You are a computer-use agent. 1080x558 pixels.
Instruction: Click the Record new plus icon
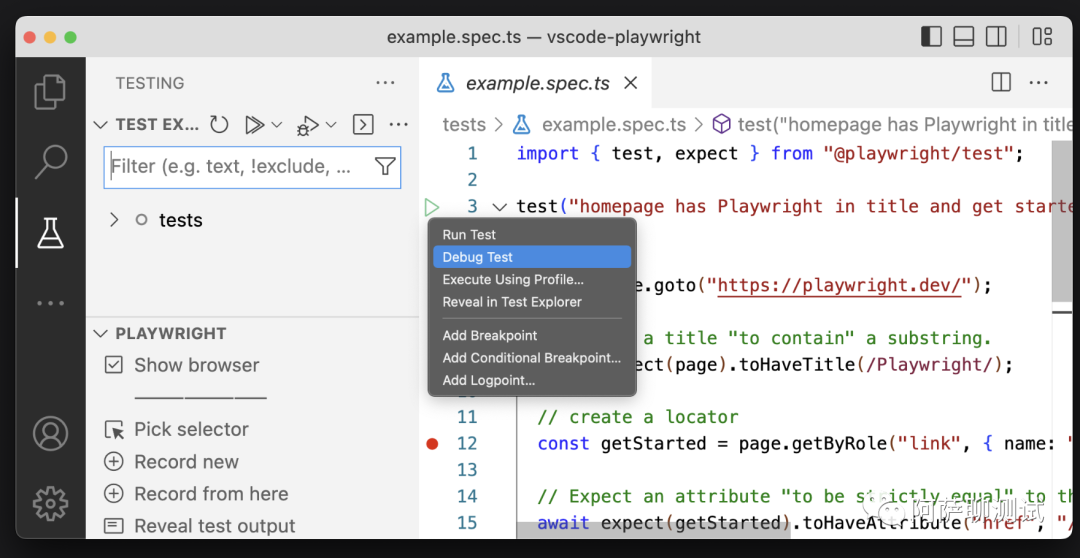(114, 462)
